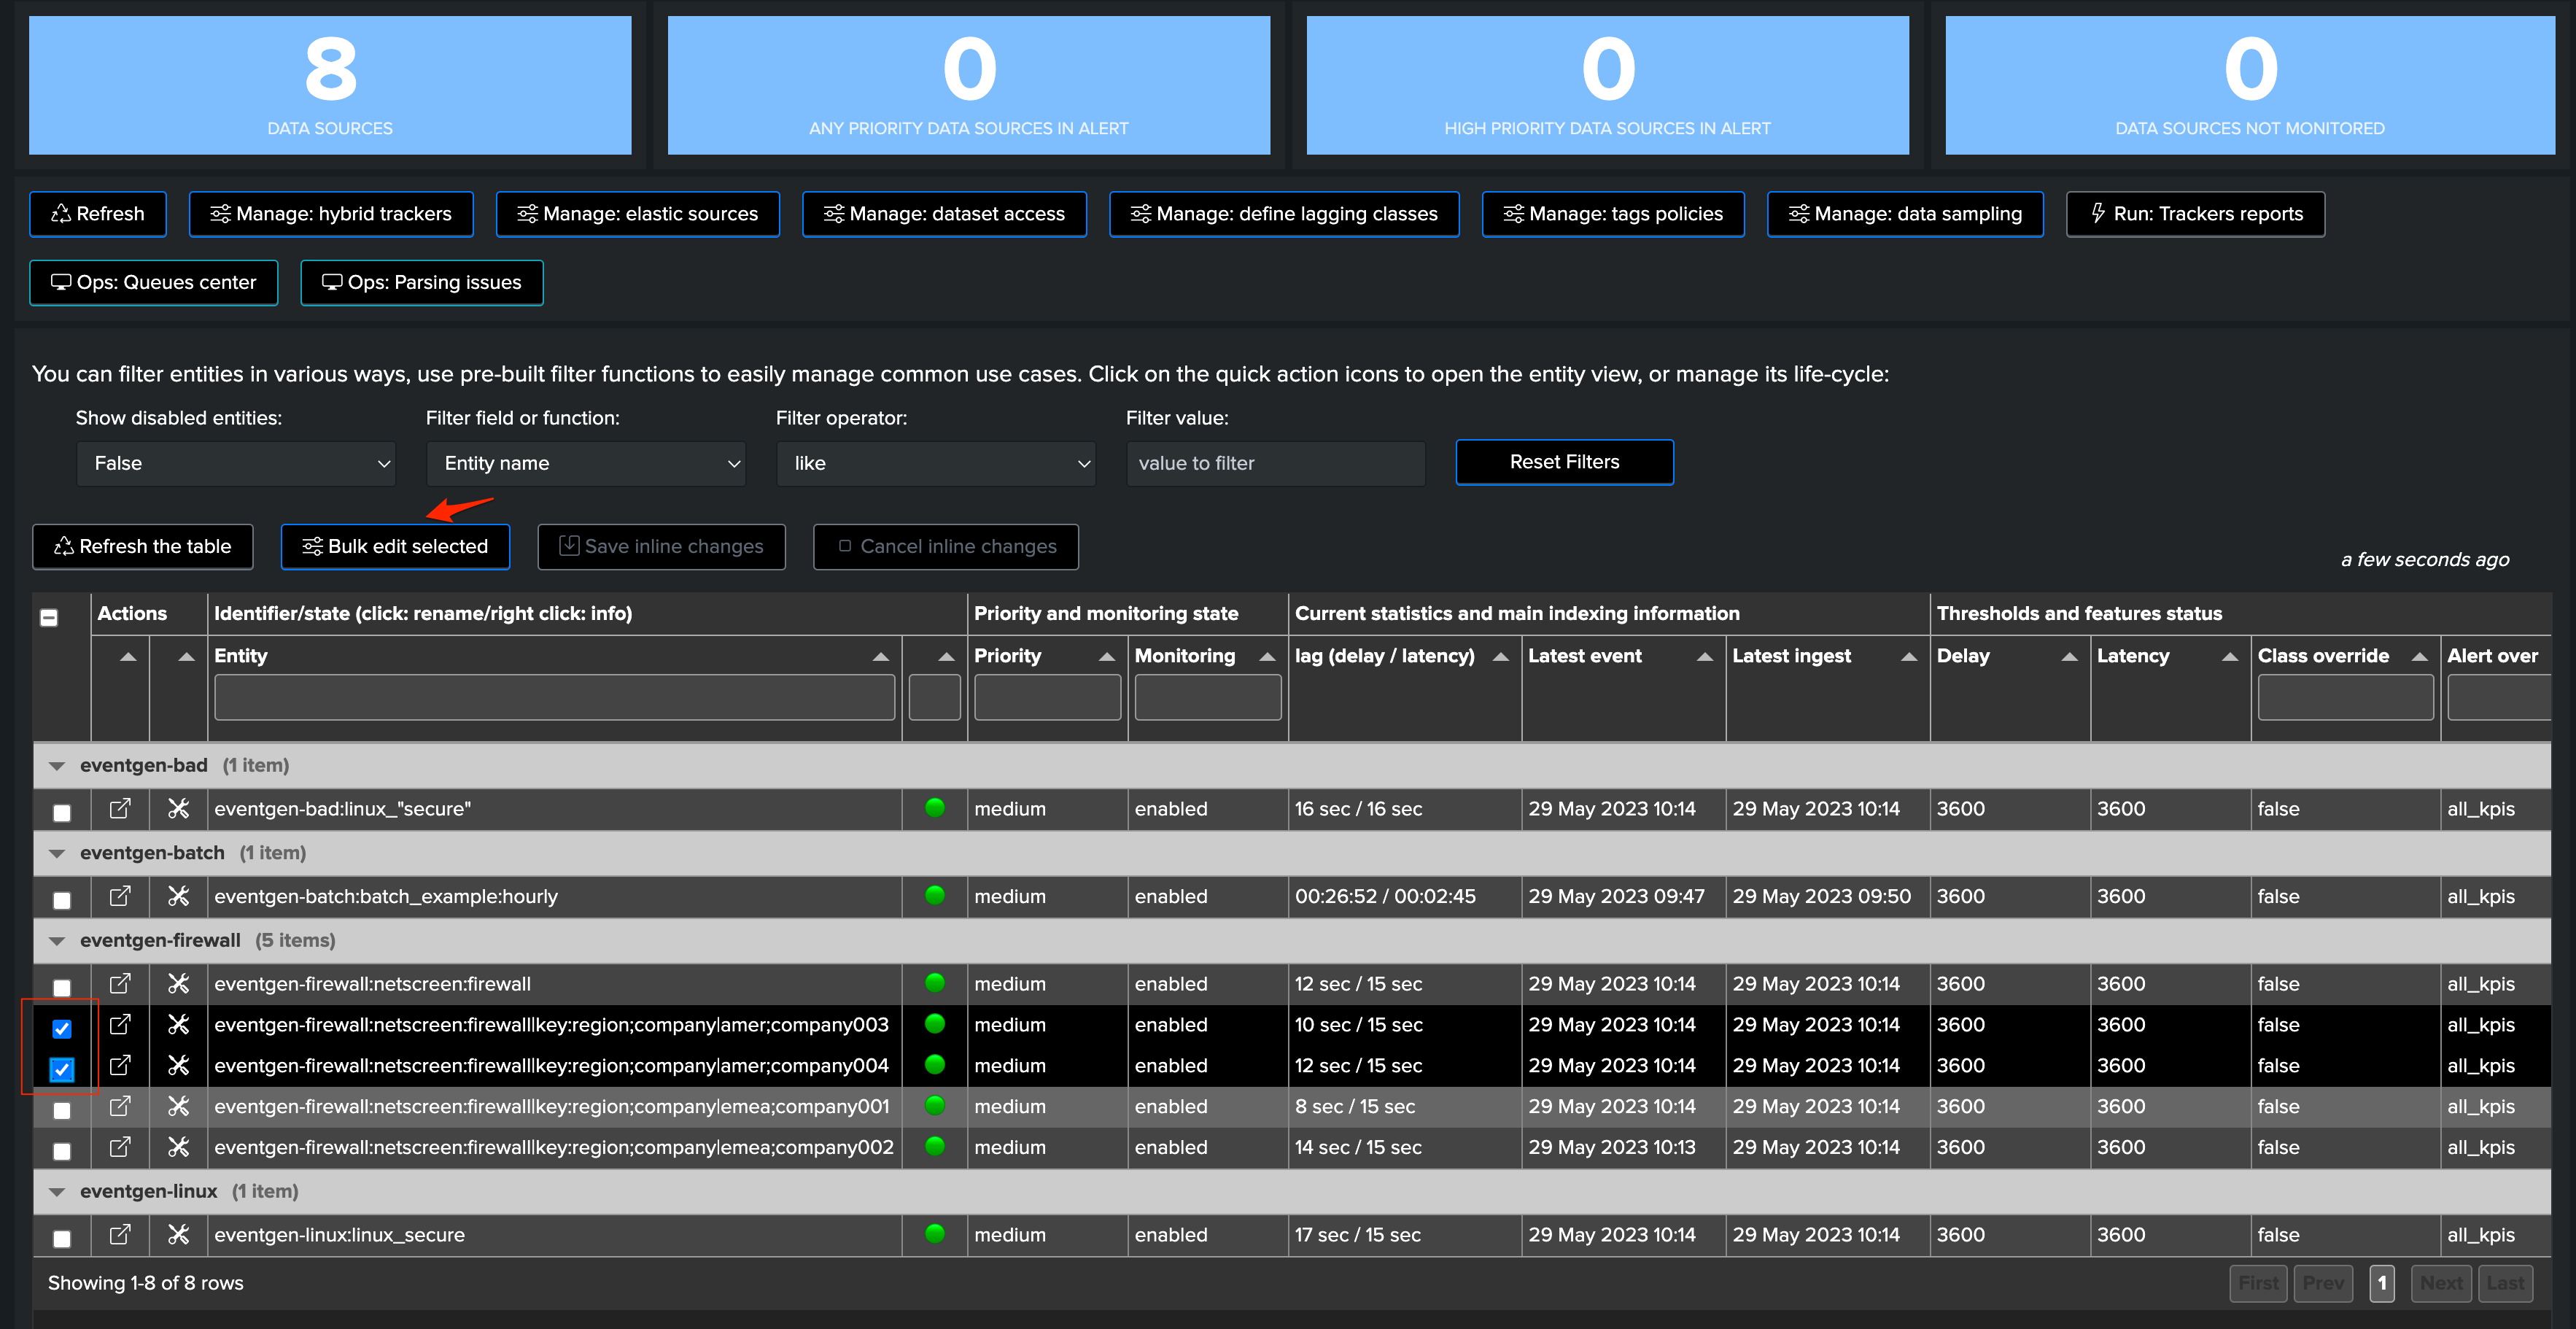
Task: Sort by the Class override column arrow
Action: tap(2419, 657)
